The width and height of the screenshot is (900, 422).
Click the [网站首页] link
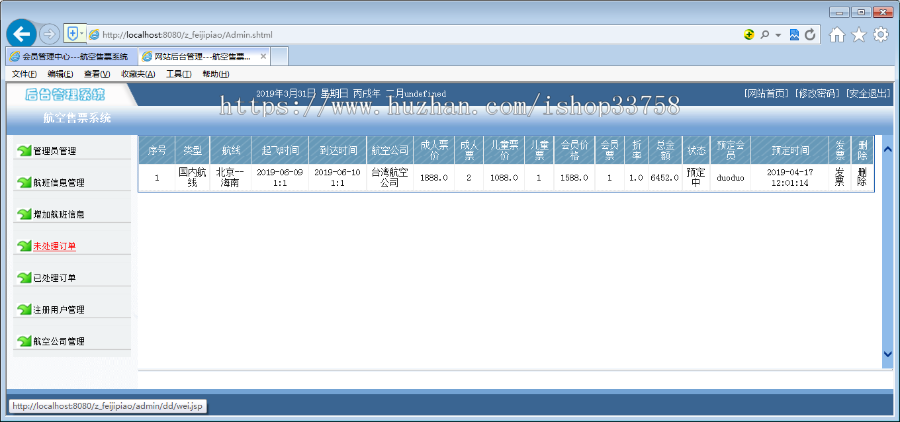point(766,94)
